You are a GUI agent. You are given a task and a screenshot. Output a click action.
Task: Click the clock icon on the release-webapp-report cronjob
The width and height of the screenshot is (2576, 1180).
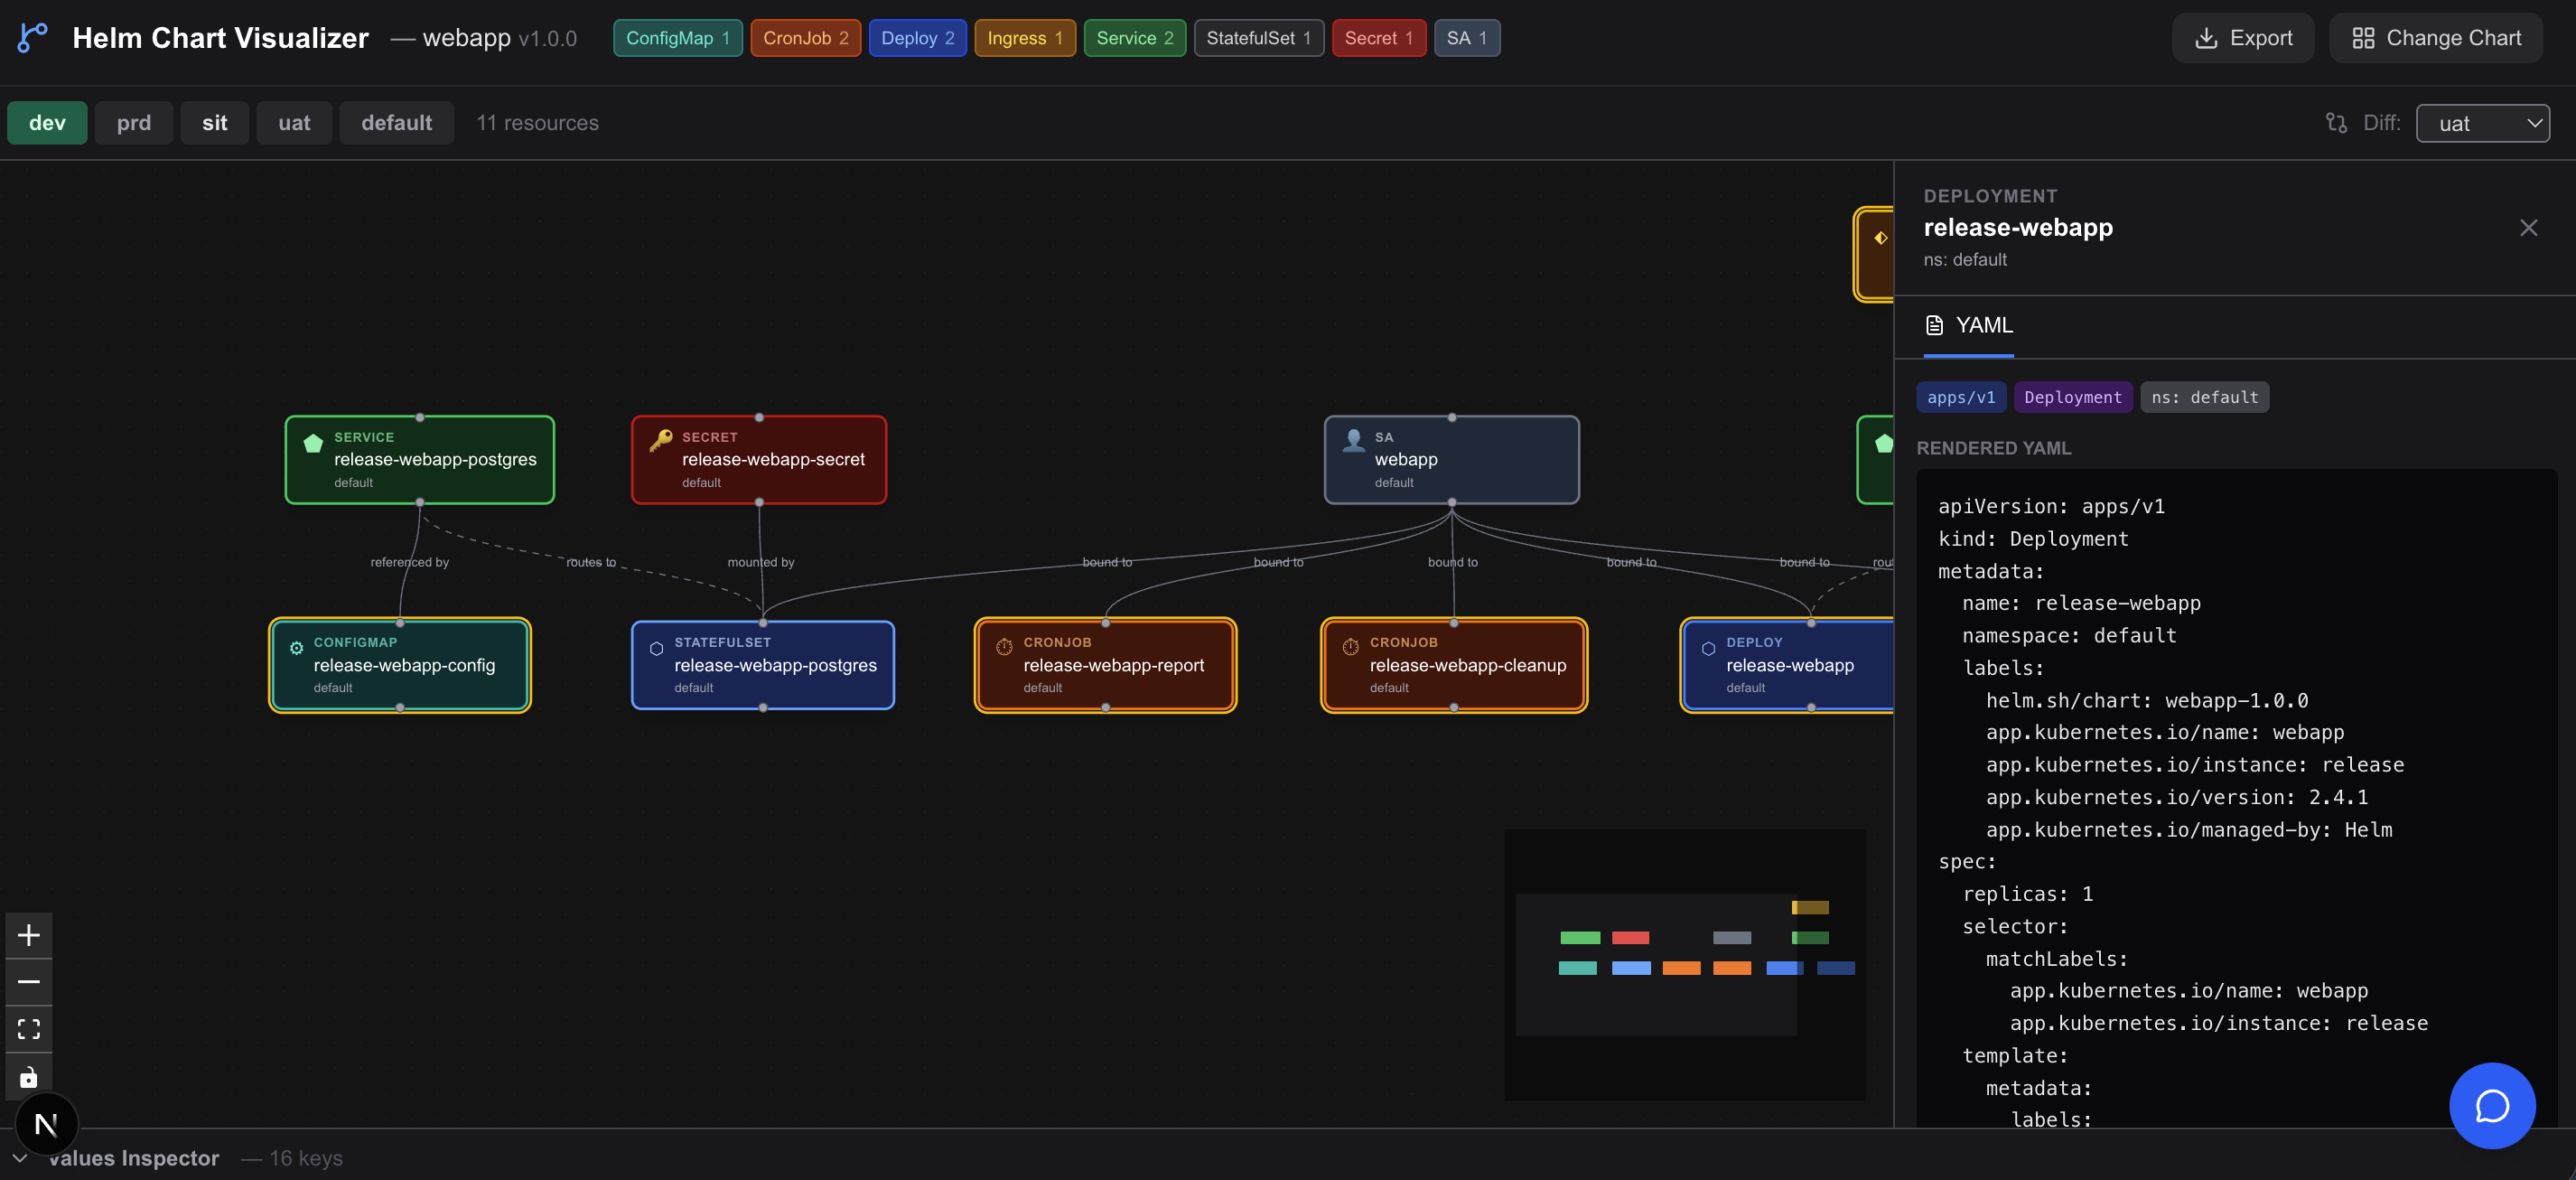pyautogui.click(x=1004, y=647)
